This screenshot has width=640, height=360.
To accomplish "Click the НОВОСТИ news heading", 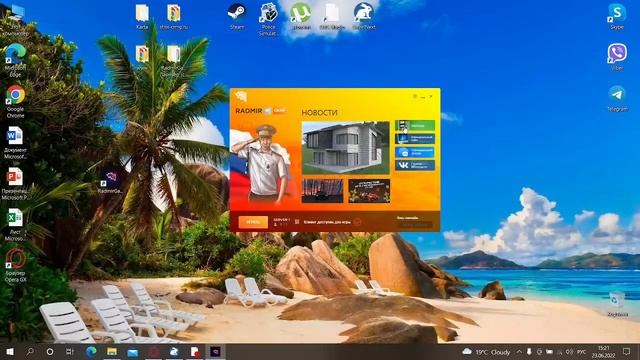I will click(x=320, y=113).
